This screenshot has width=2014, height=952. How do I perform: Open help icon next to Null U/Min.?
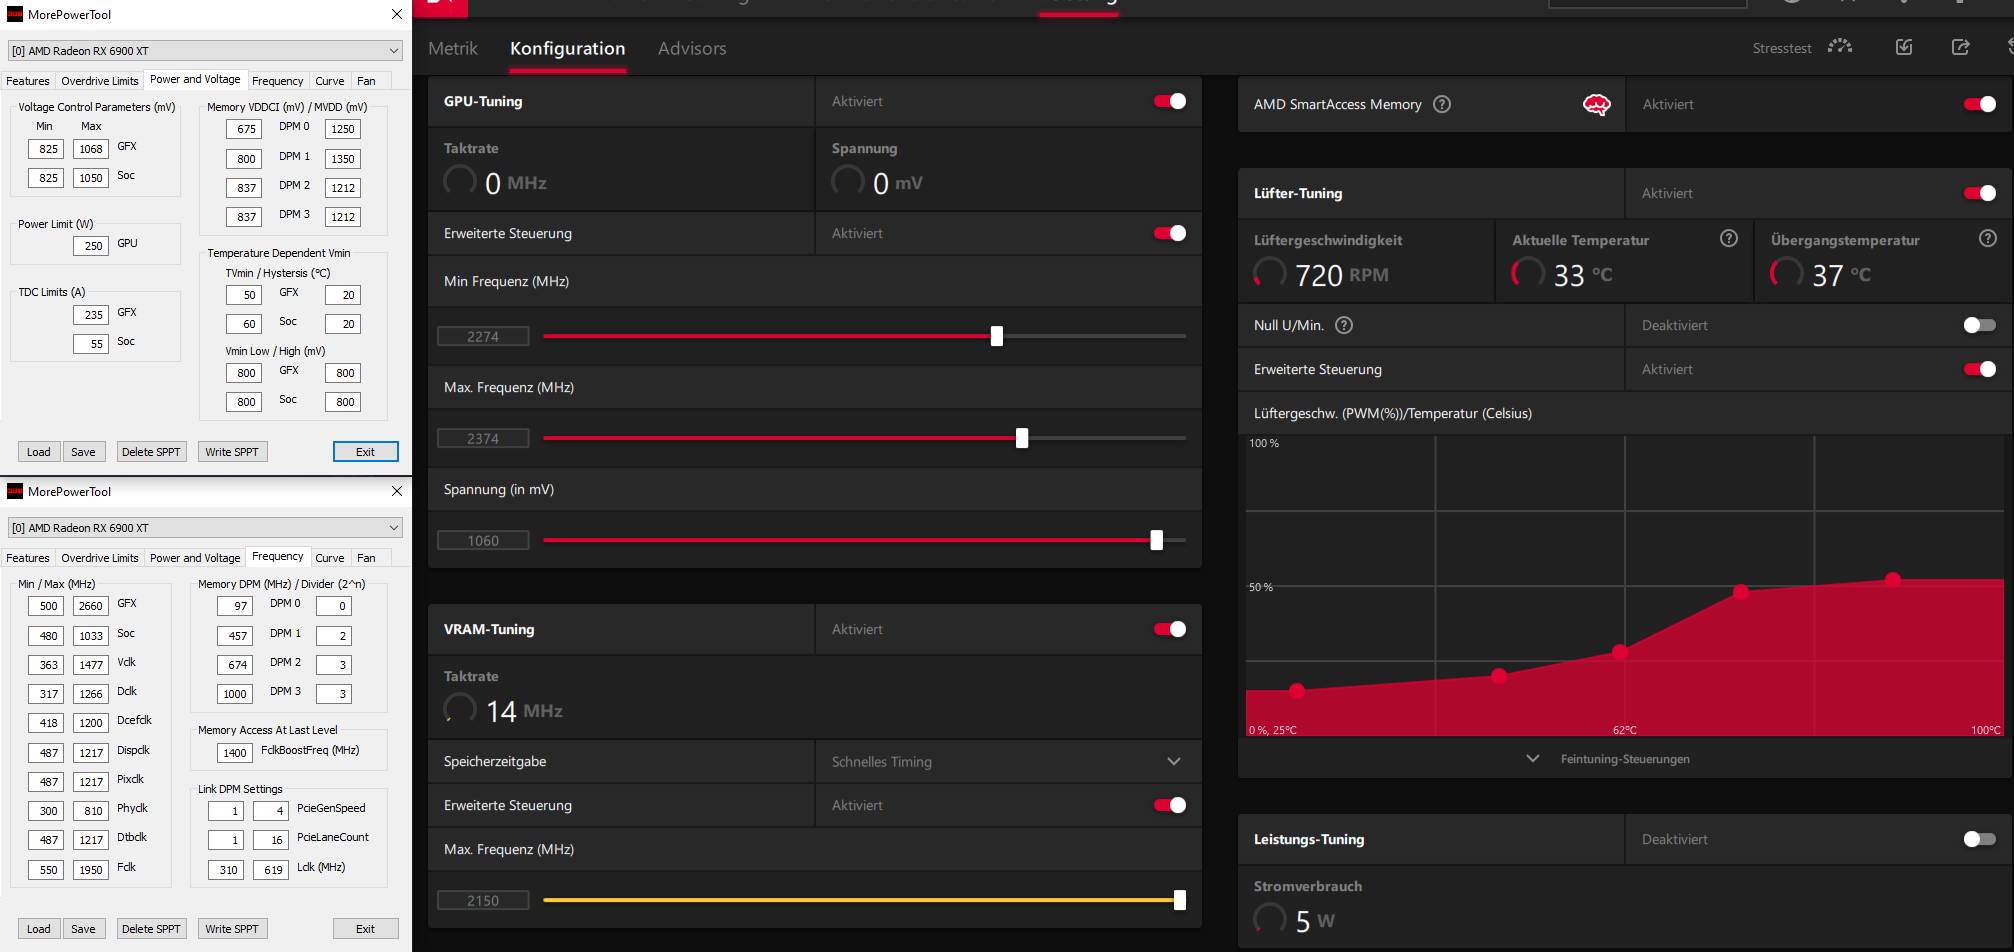coord(1344,325)
